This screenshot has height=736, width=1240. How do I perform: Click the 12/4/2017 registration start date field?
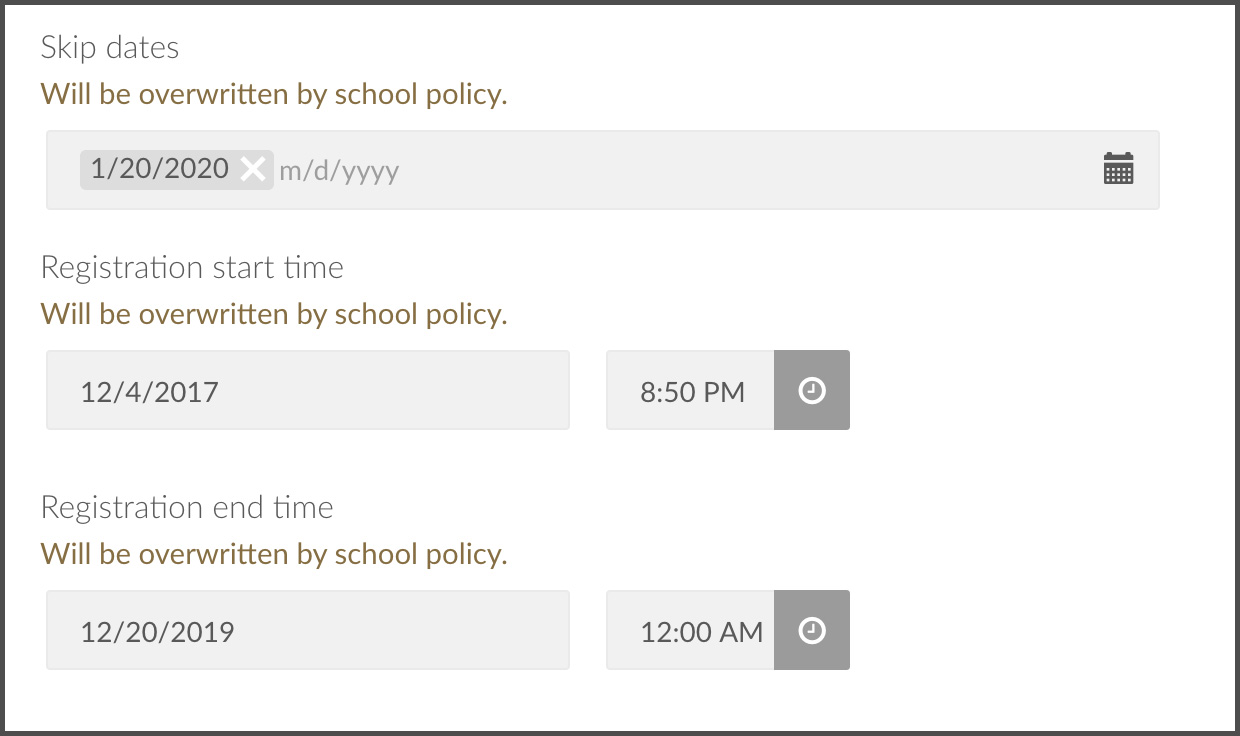(x=307, y=390)
